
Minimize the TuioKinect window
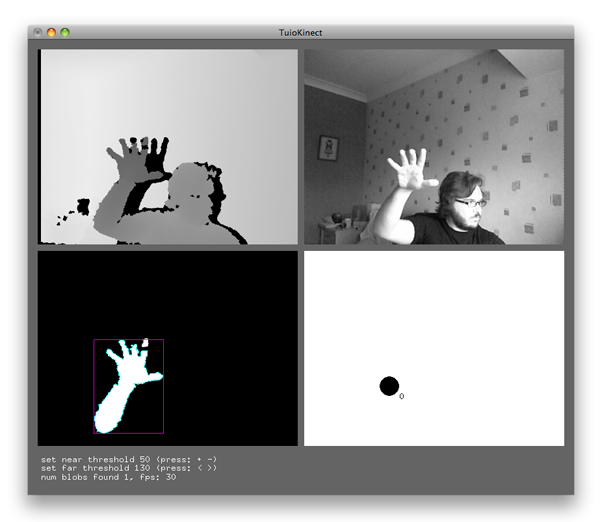(51, 33)
